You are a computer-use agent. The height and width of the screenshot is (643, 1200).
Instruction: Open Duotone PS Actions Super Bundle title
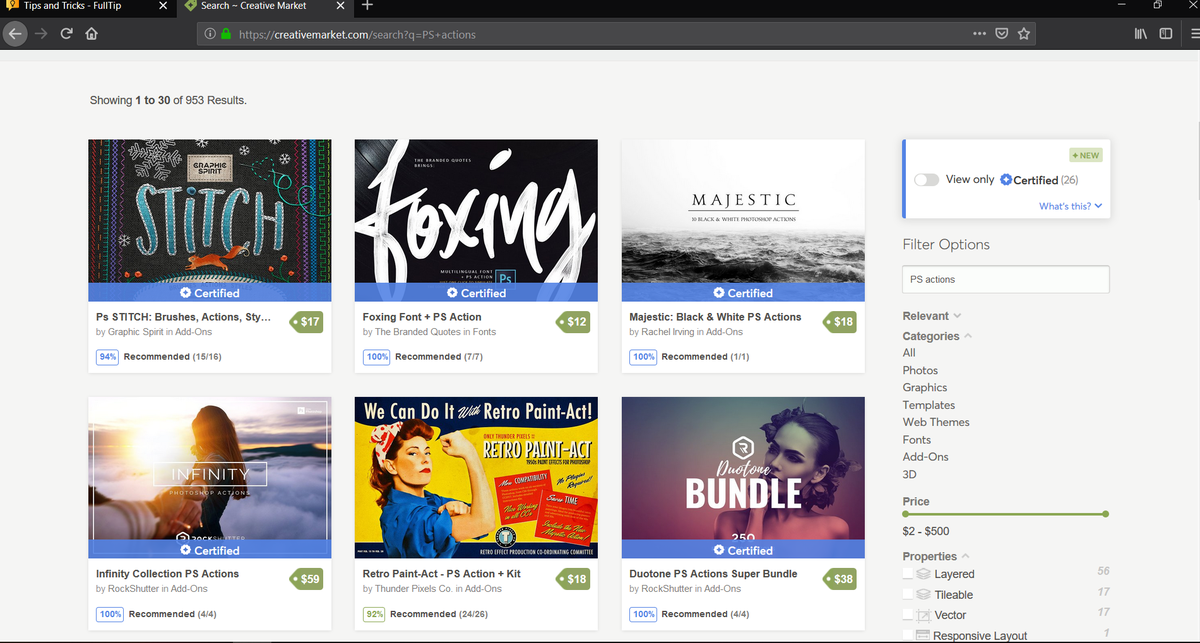pos(713,574)
